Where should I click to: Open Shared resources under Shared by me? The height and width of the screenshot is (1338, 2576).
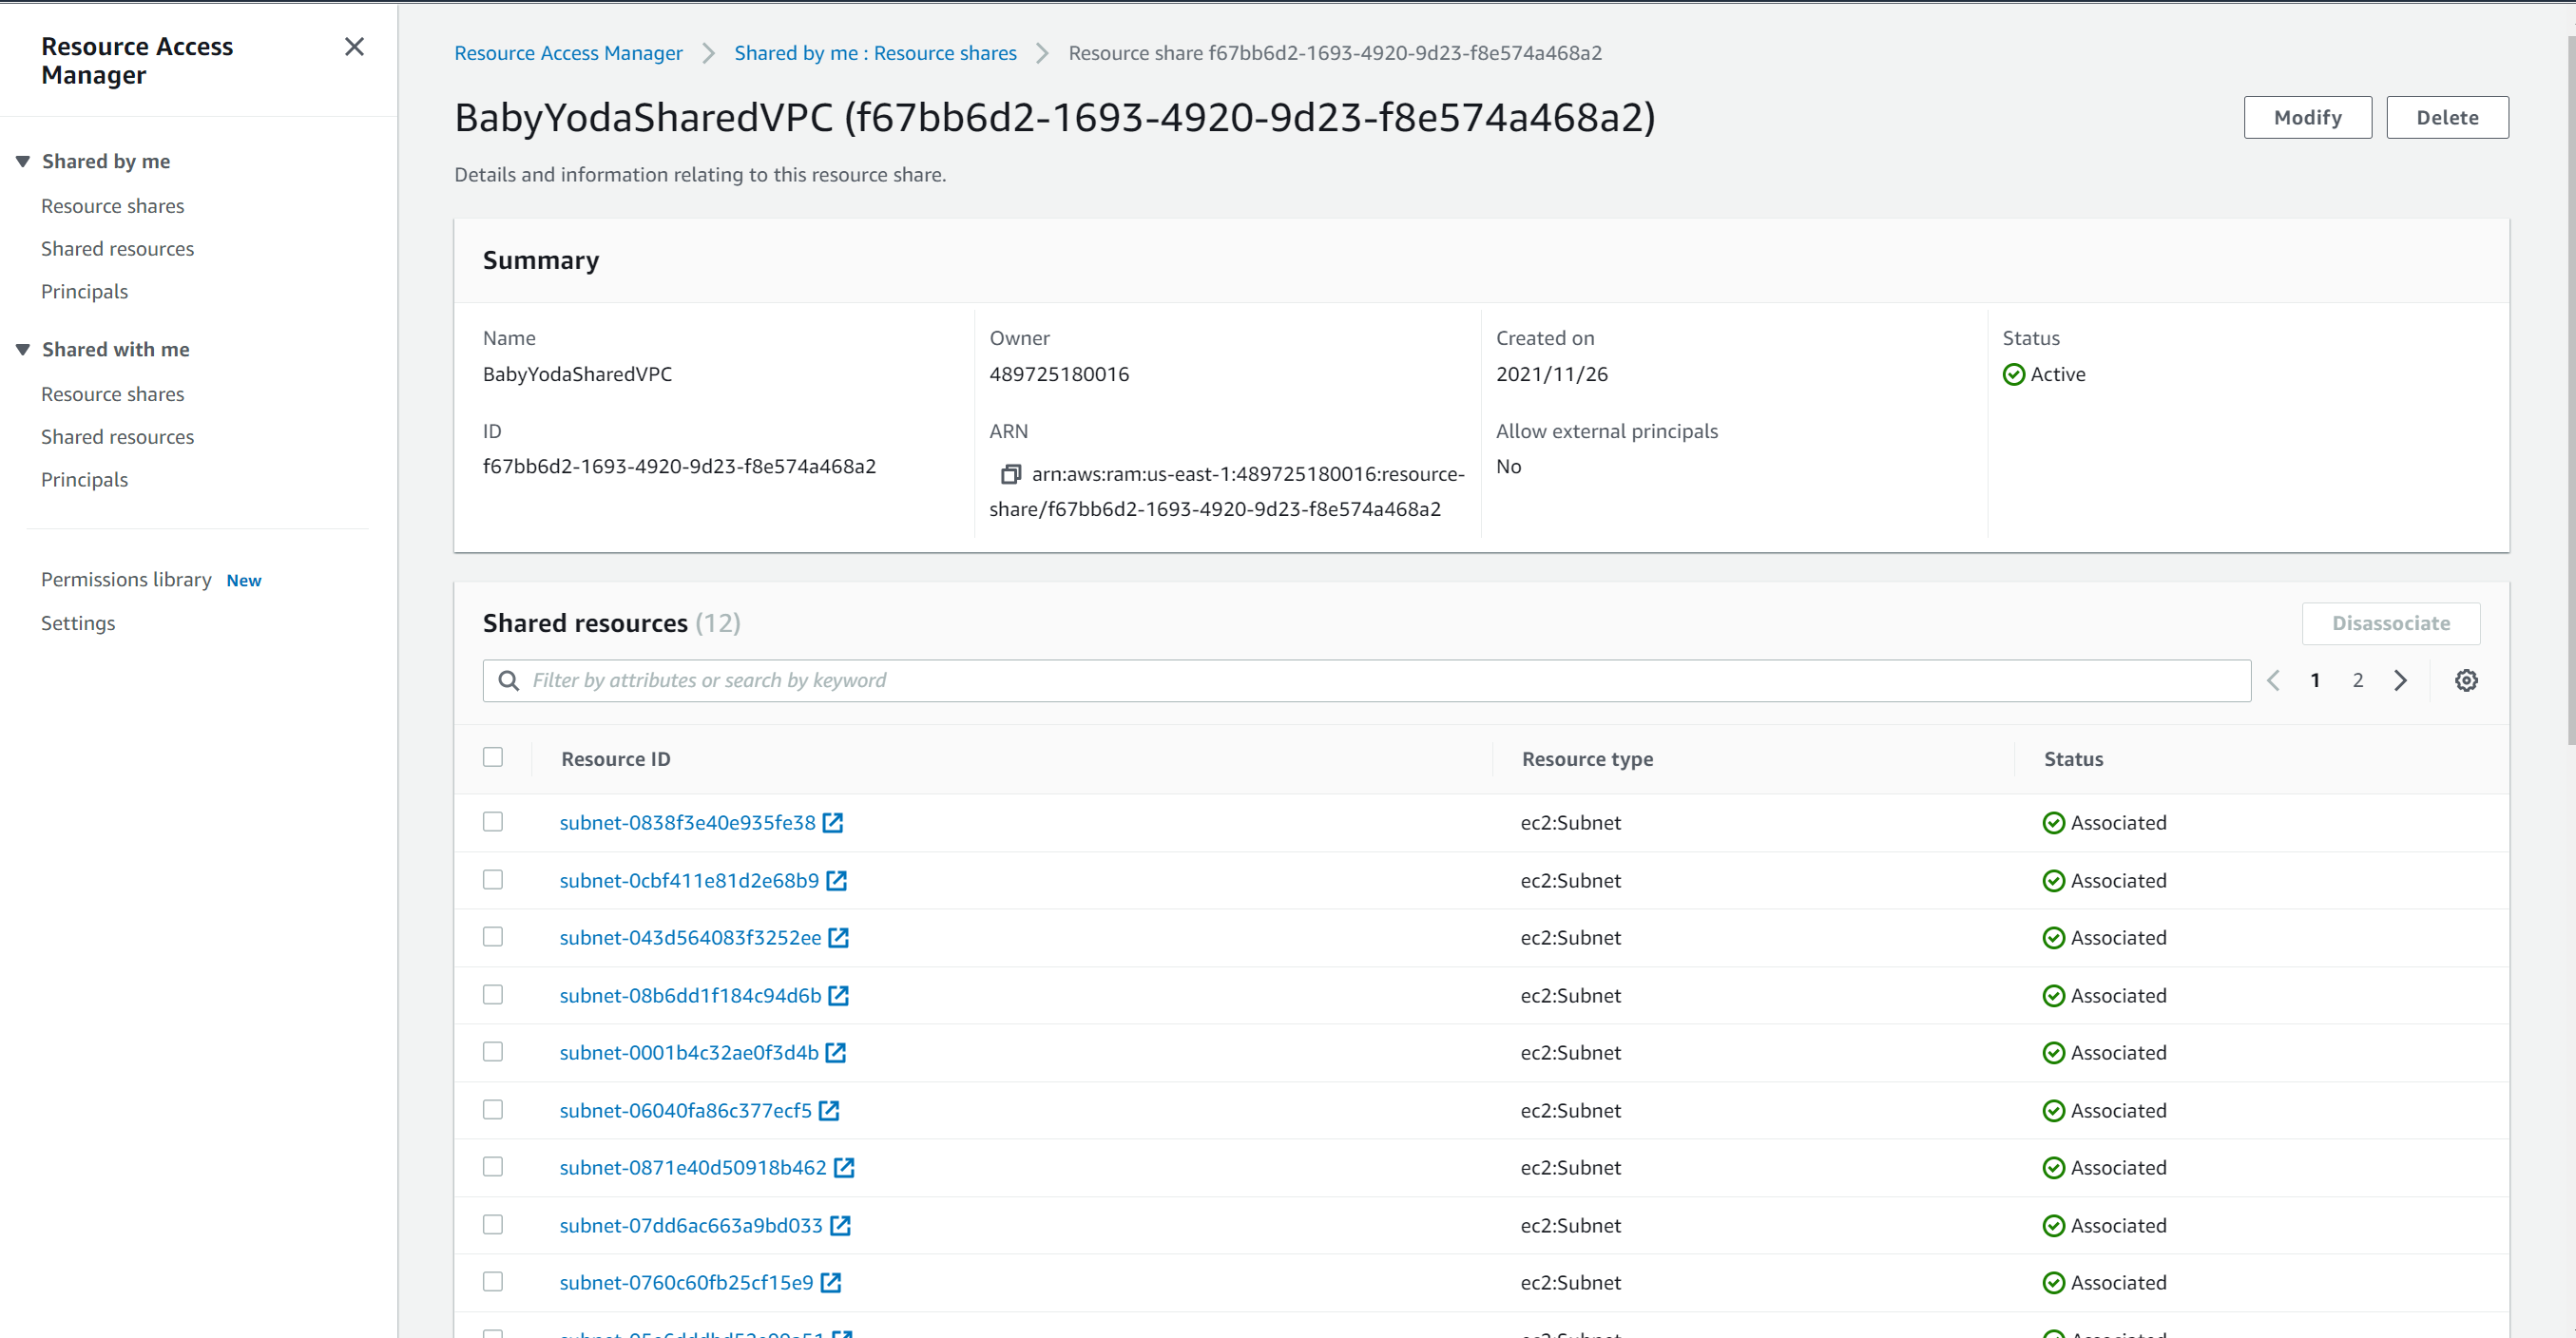coord(118,249)
